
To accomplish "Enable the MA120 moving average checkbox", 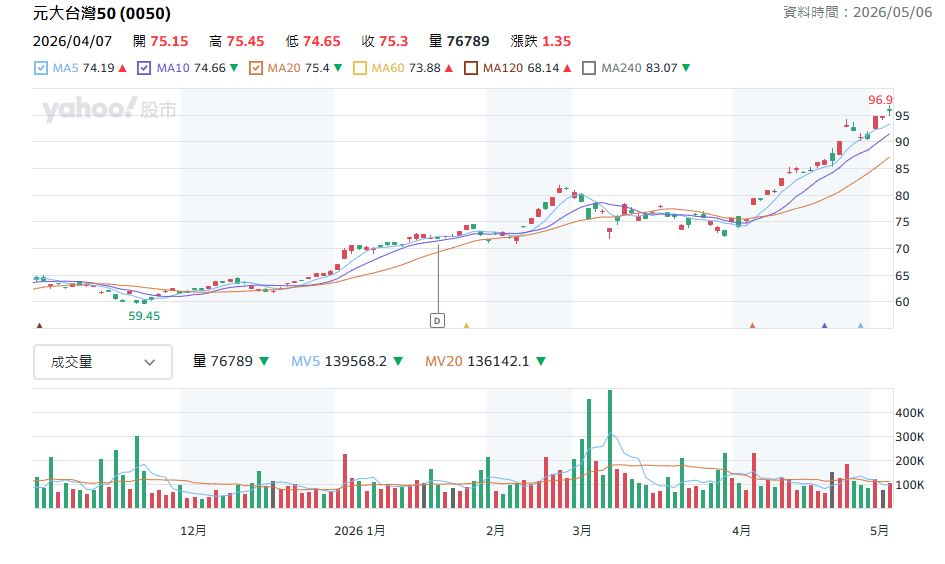I will point(471,68).
